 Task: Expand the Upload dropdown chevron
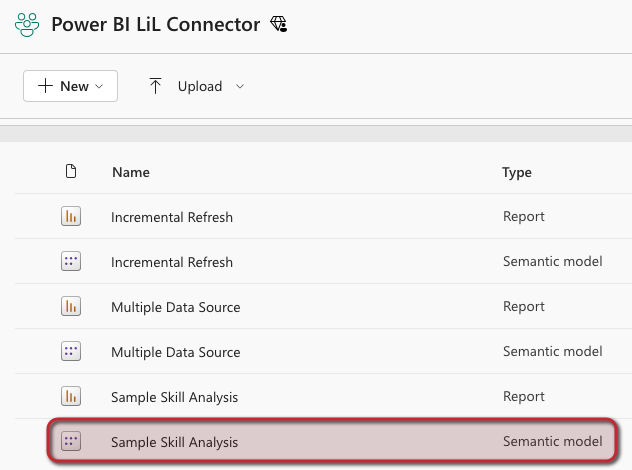click(x=240, y=86)
